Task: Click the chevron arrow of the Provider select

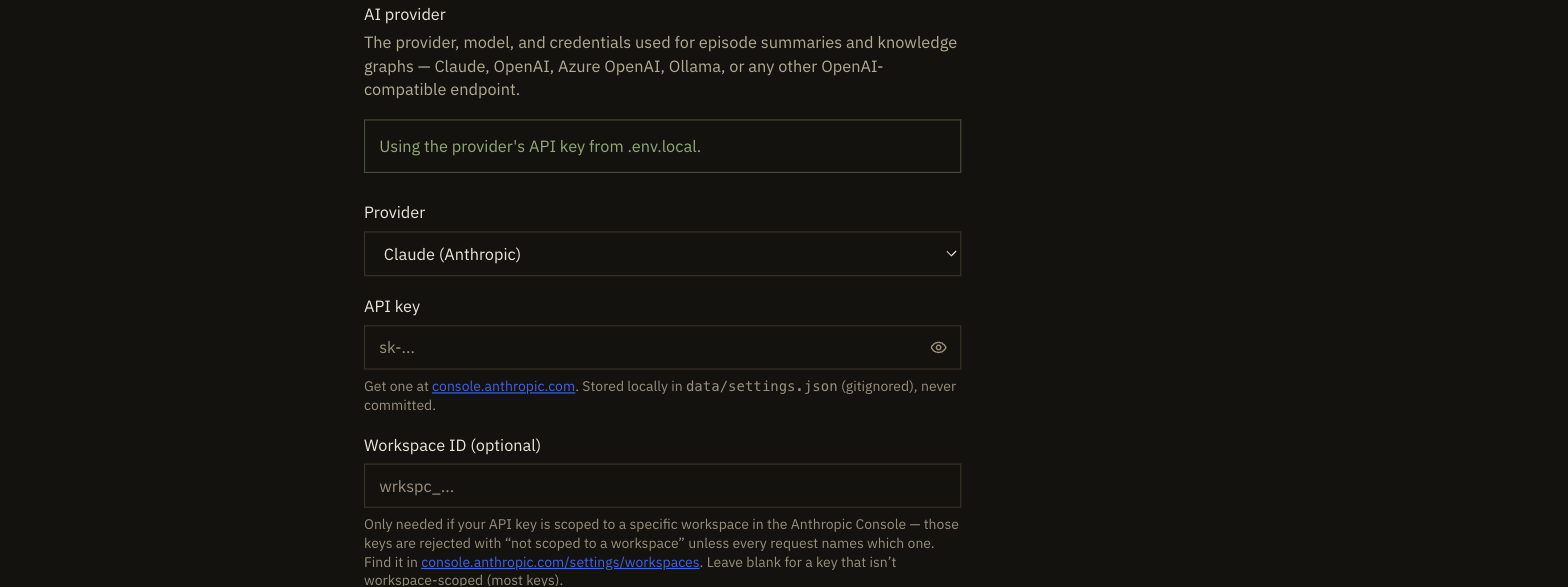Action: click(951, 254)
